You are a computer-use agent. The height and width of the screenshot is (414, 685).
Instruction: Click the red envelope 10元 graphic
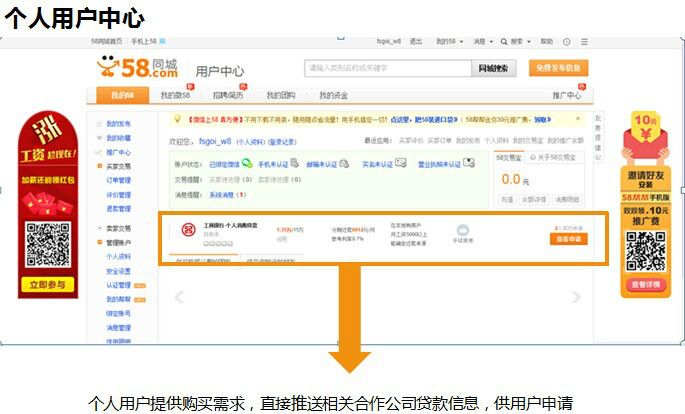pos(646,138)
